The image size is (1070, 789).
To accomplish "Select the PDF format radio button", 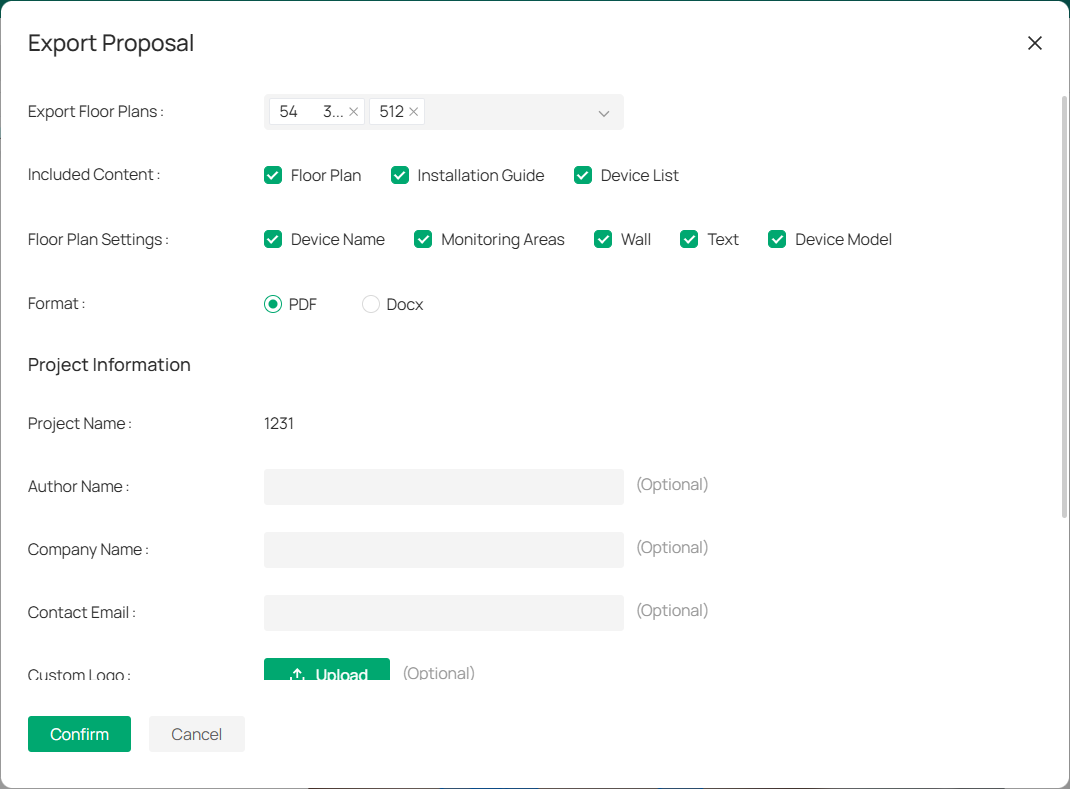I will click(x=272, y=304).
